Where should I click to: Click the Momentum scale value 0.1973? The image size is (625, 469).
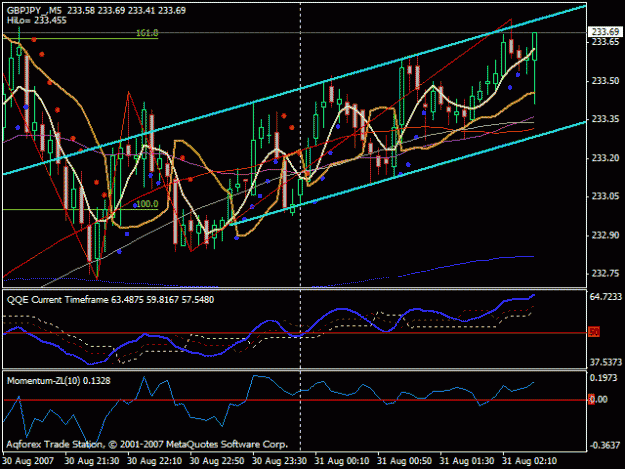[x=603, y=378]
